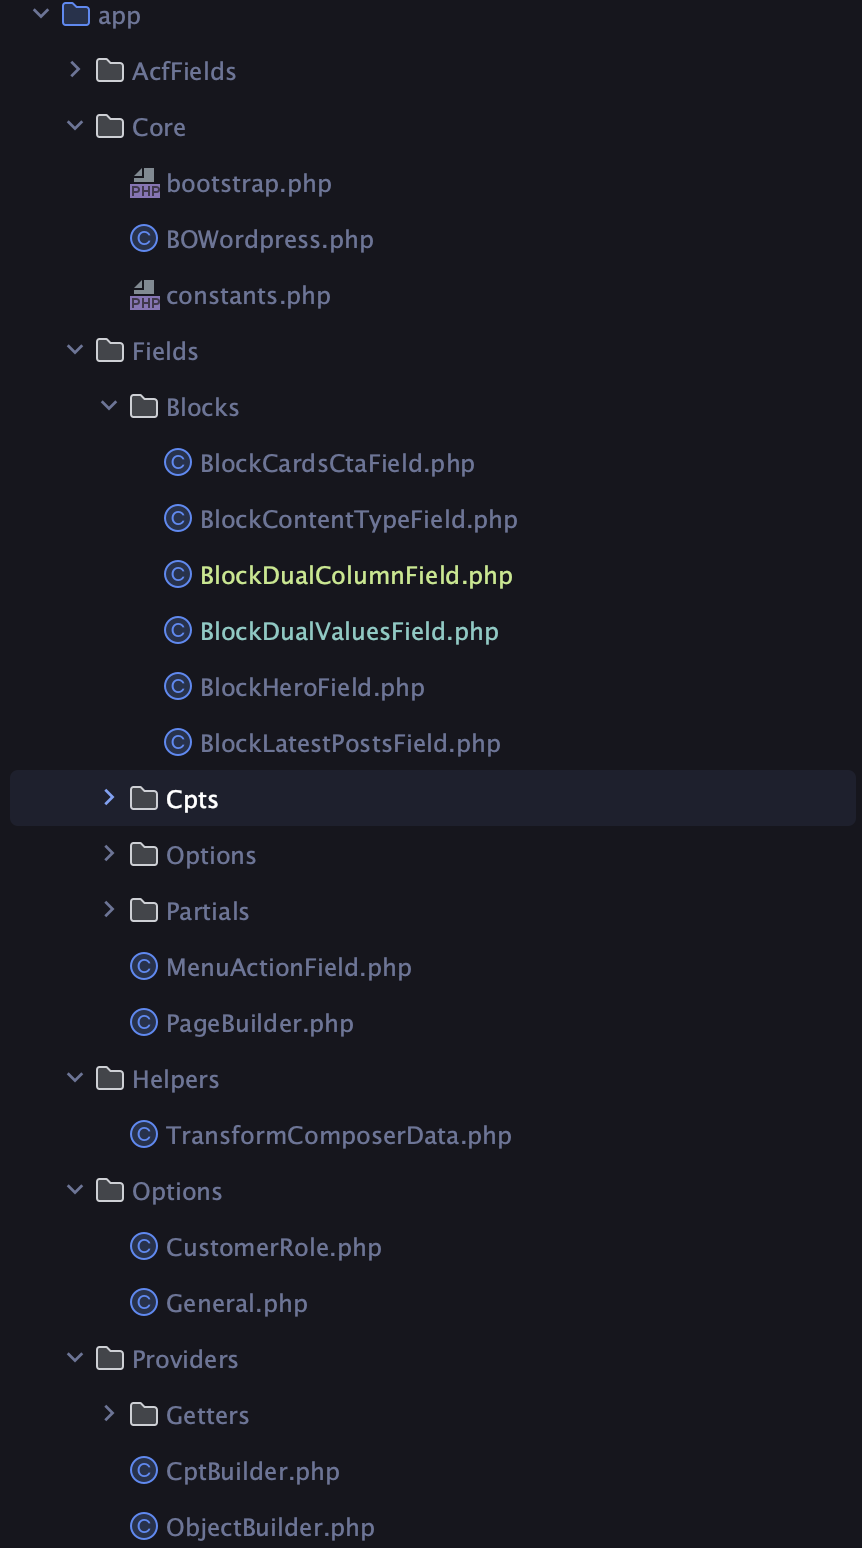This screenshot has height=1548, width=862.
Task: Click the class icon of BlockHeroField.php
Action: point(178,687)
